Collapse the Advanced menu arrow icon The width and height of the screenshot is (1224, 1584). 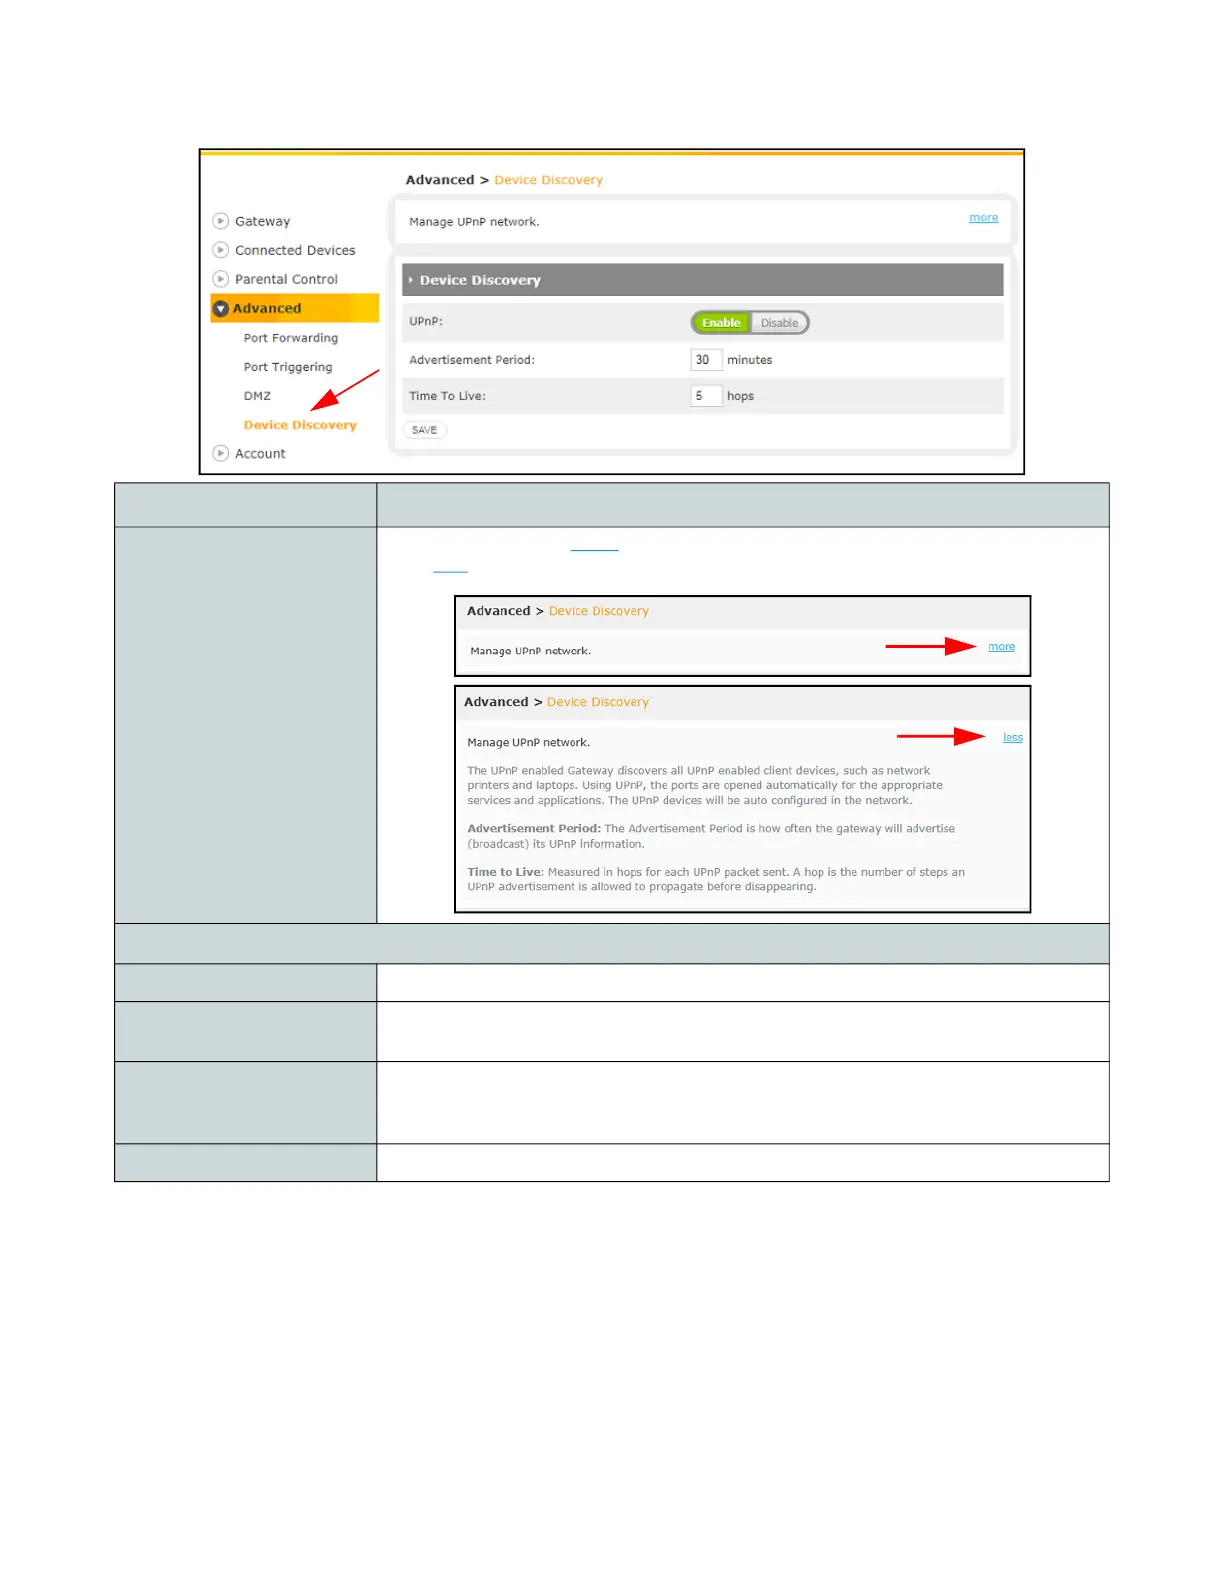coord(221,308)
